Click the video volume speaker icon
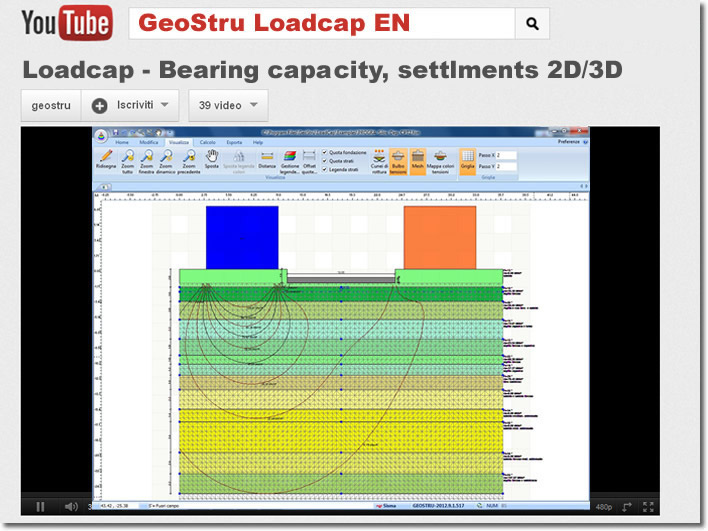Screen dimensions: 708x531 [71, 507]
